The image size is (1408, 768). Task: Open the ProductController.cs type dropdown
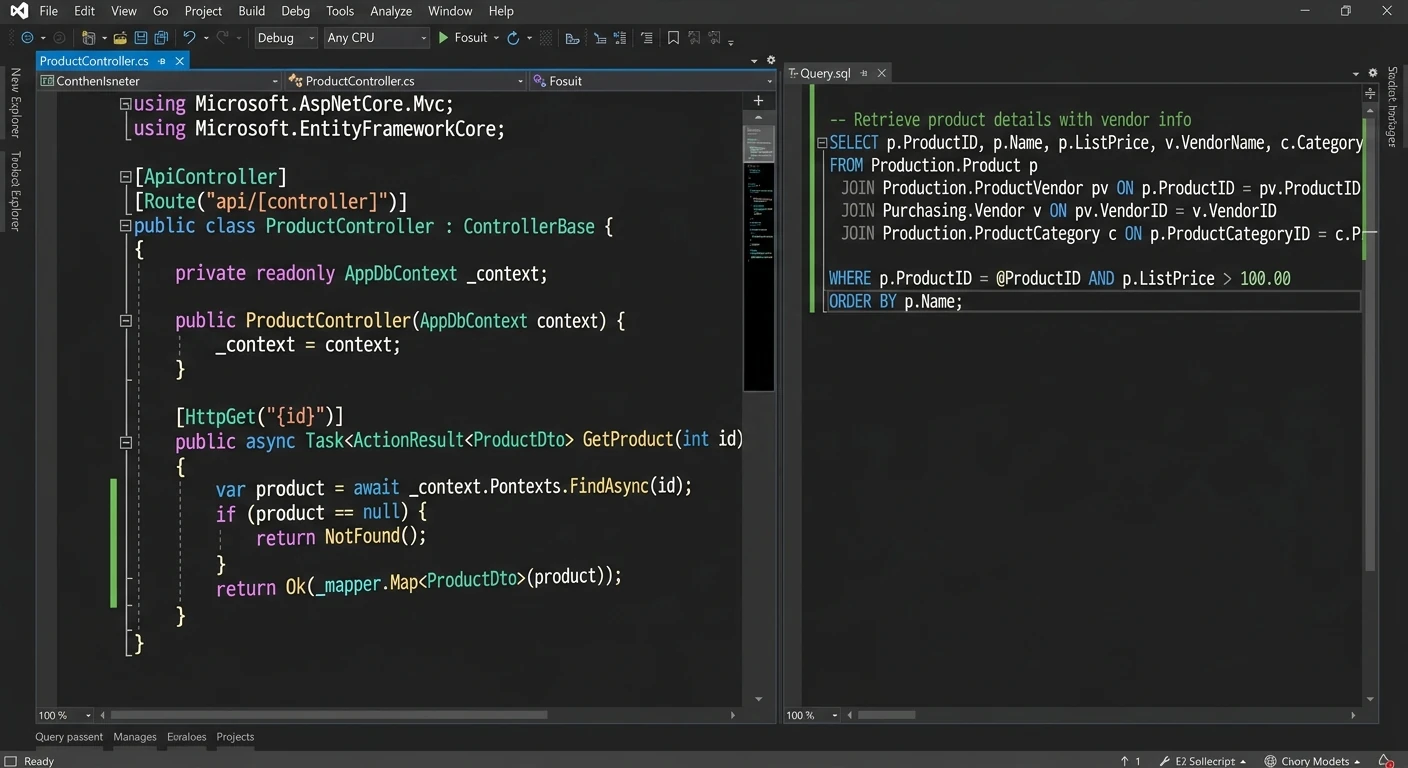[x=406, y=81]
